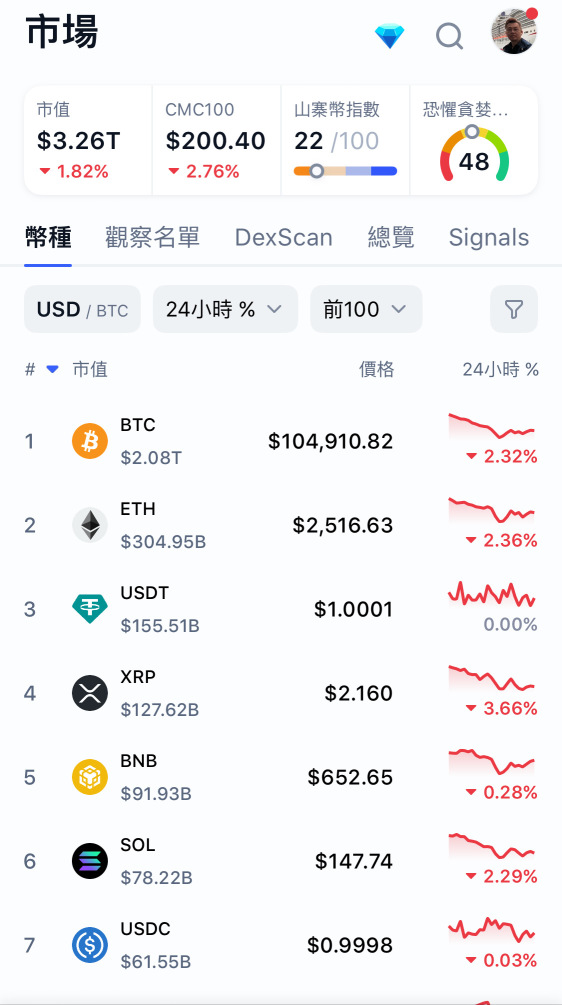Select the Ethereum coin icon
562x1005 pixels.
click(x=90, y=525)
